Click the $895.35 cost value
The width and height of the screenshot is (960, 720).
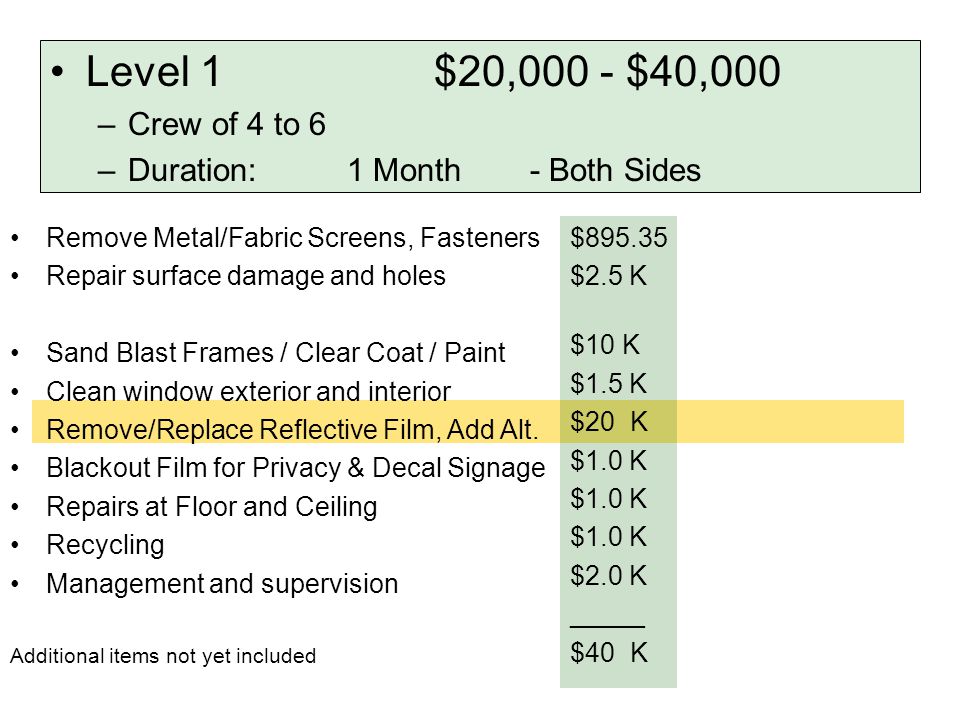pyautogui.click(x=618, y=238)
